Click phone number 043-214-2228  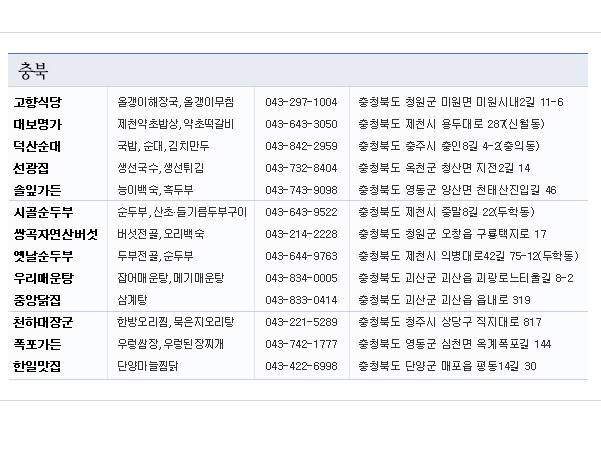(301, 234)
